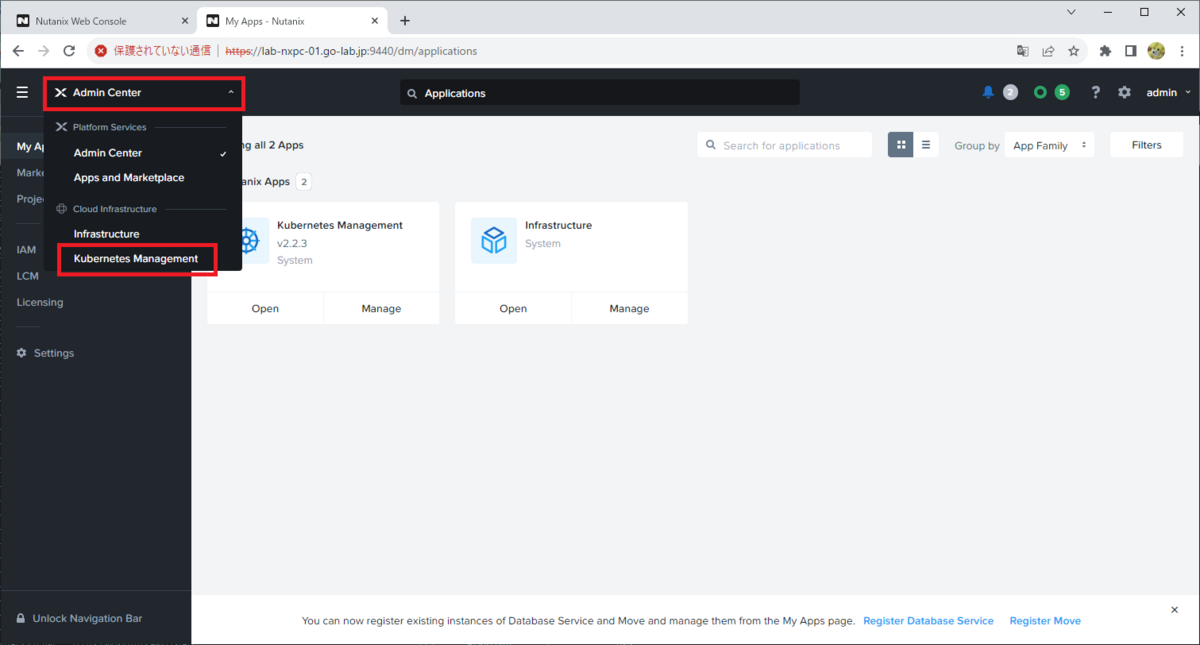Open the admin user dropdown
Screen dimensions: 1200x645
pyautogui.click(x=1168, y=92)
